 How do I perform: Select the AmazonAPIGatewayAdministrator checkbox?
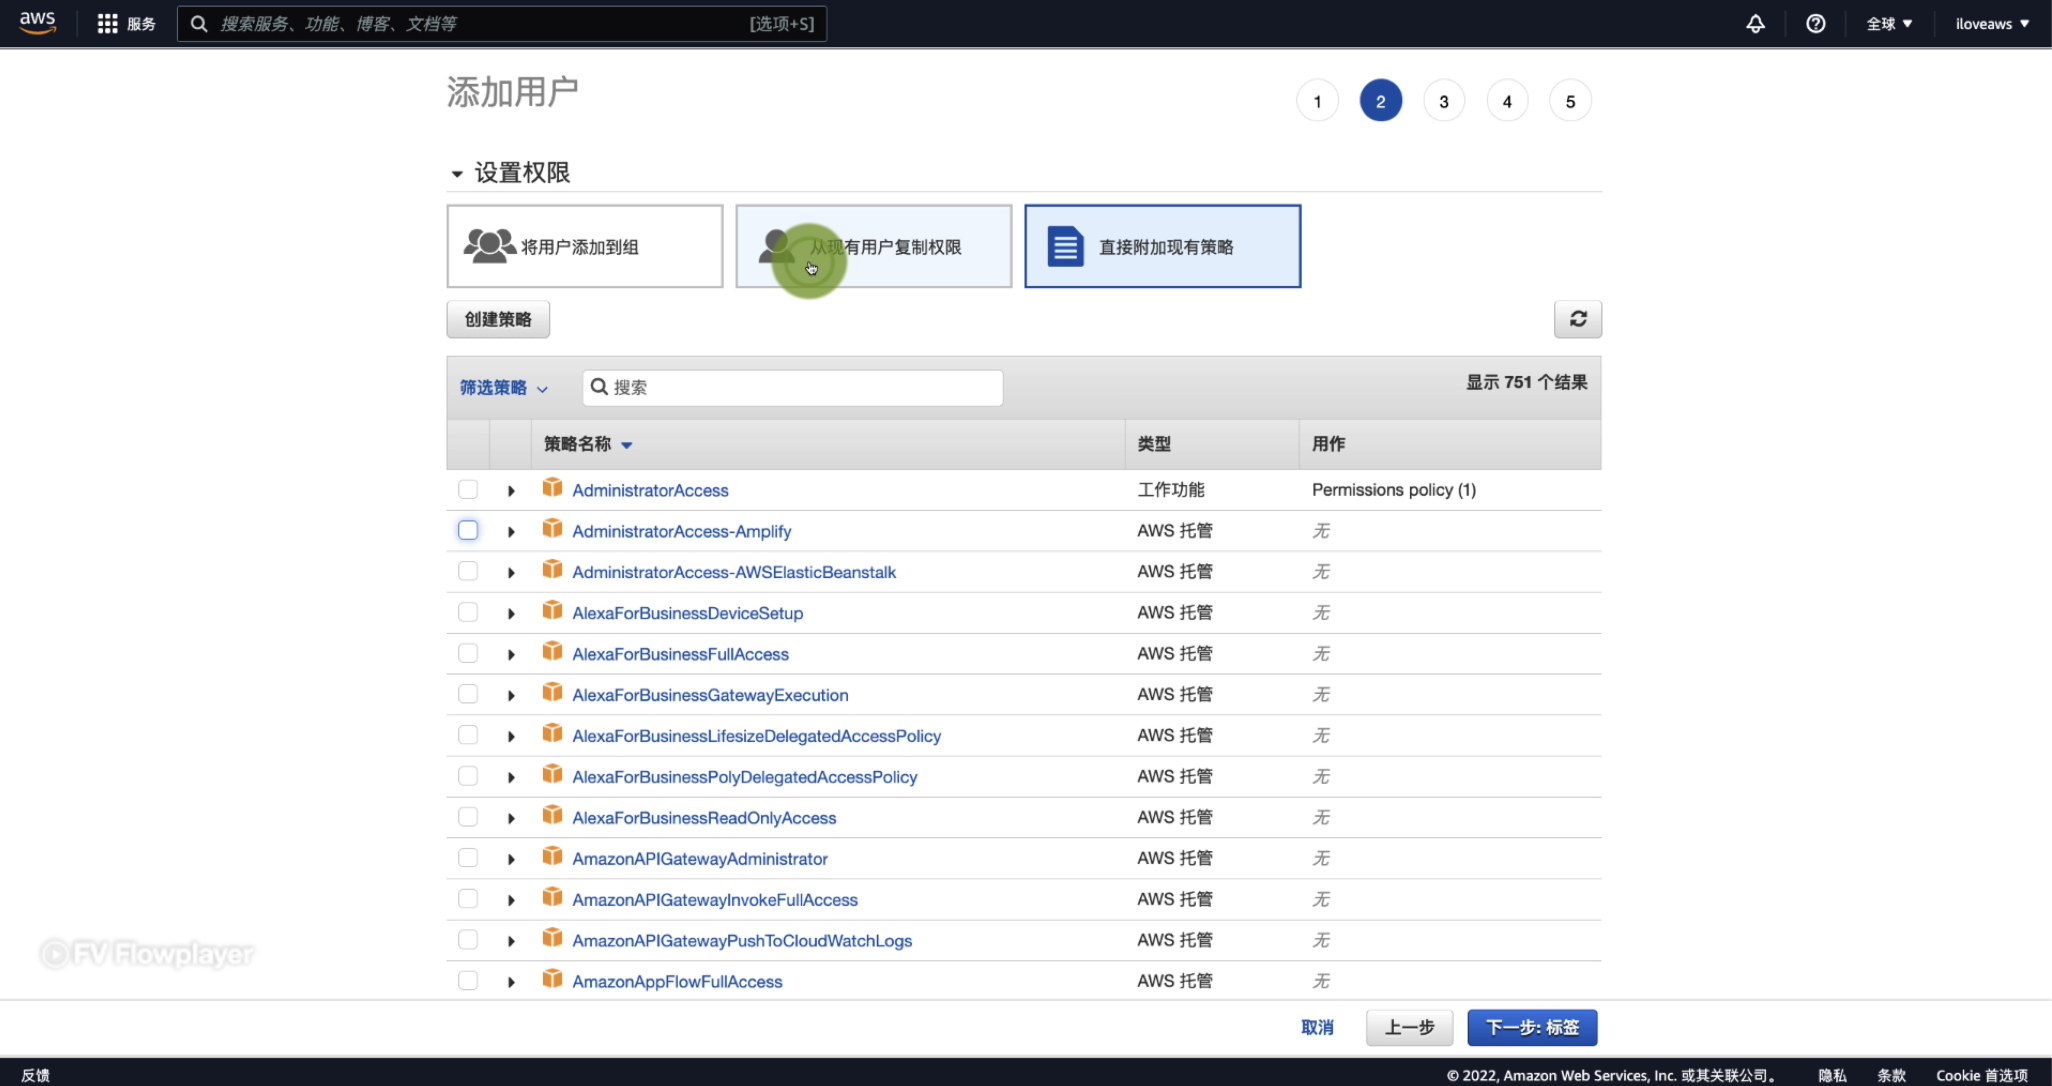[468, 858]
